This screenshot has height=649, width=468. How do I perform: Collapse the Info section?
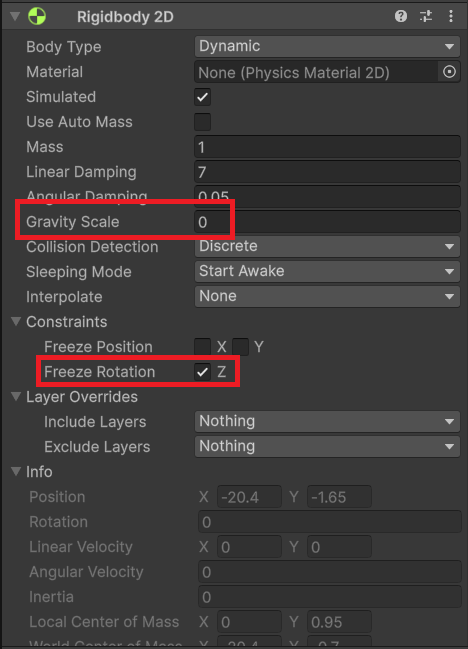(x=16, y=471)
